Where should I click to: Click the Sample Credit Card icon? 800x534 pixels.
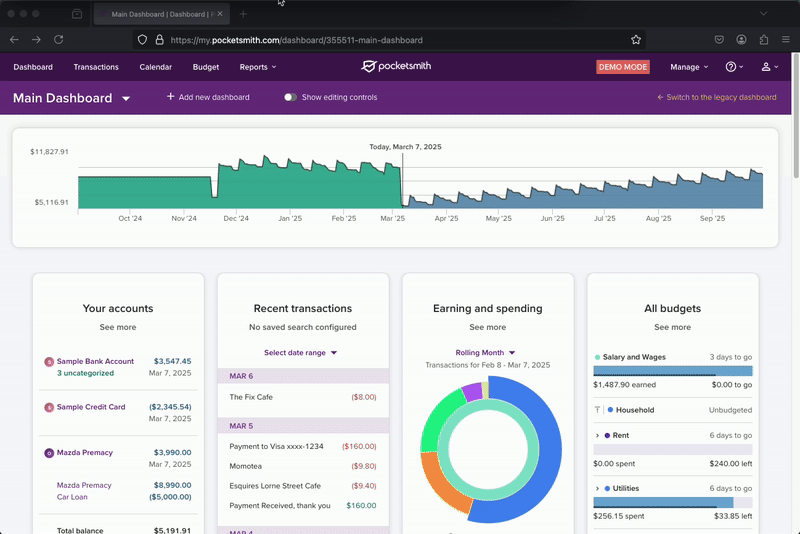tap(49, 408)
